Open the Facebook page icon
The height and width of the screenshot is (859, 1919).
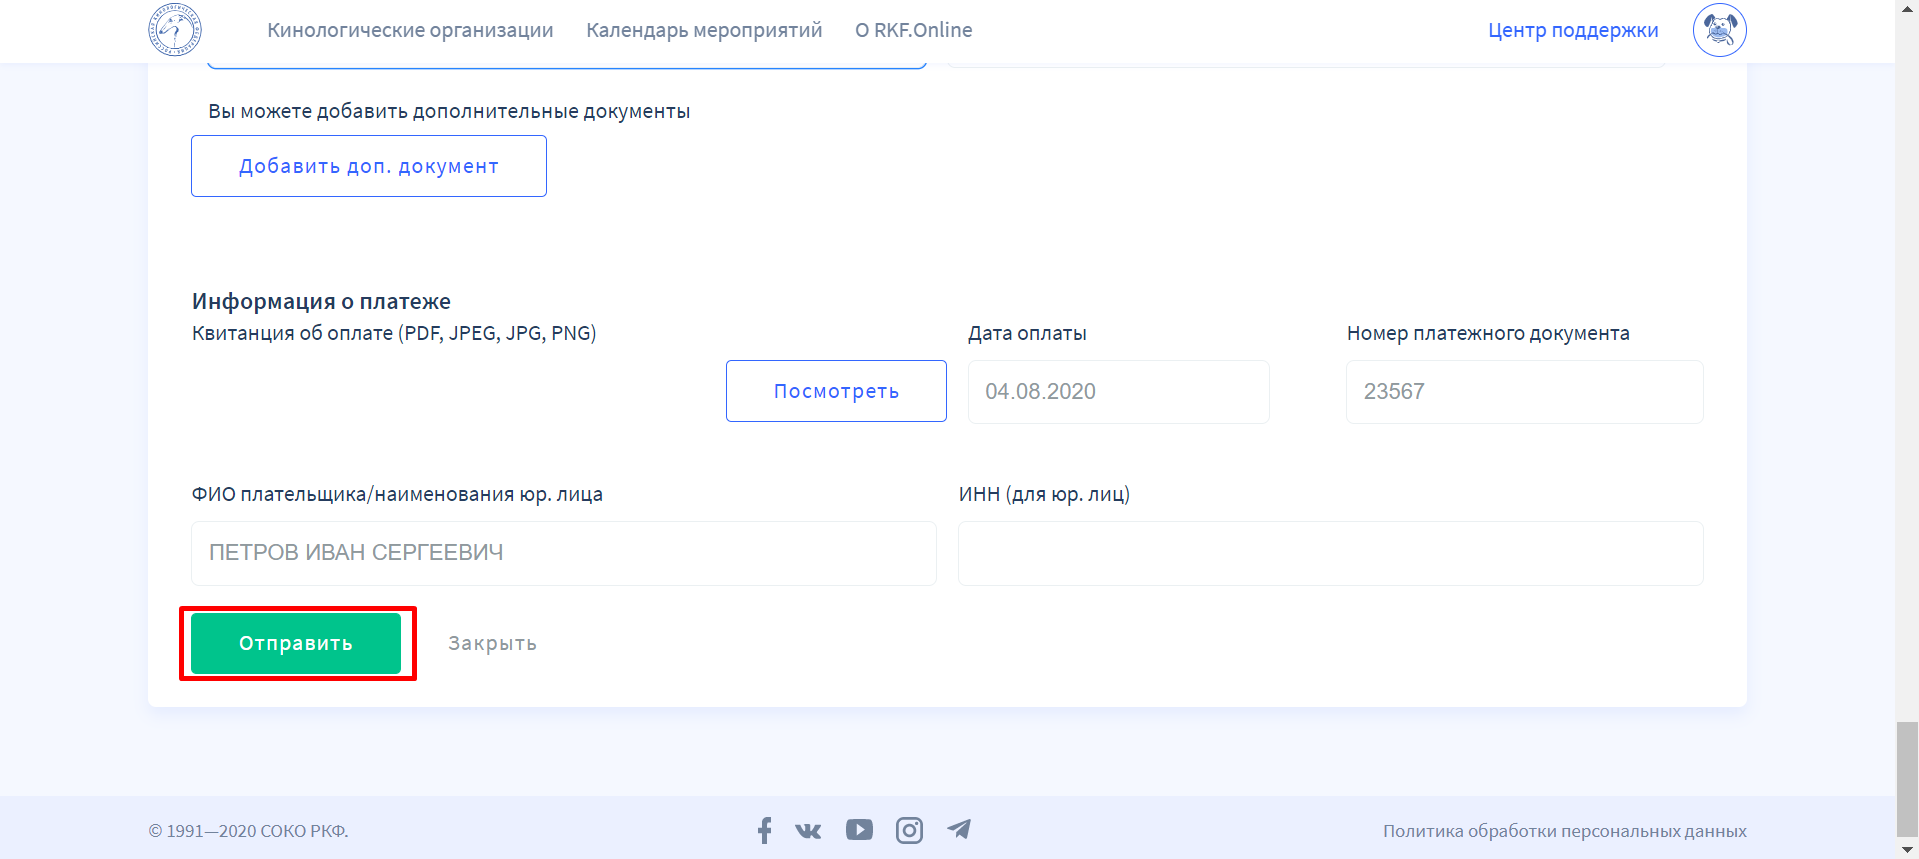tap(764, 830)
